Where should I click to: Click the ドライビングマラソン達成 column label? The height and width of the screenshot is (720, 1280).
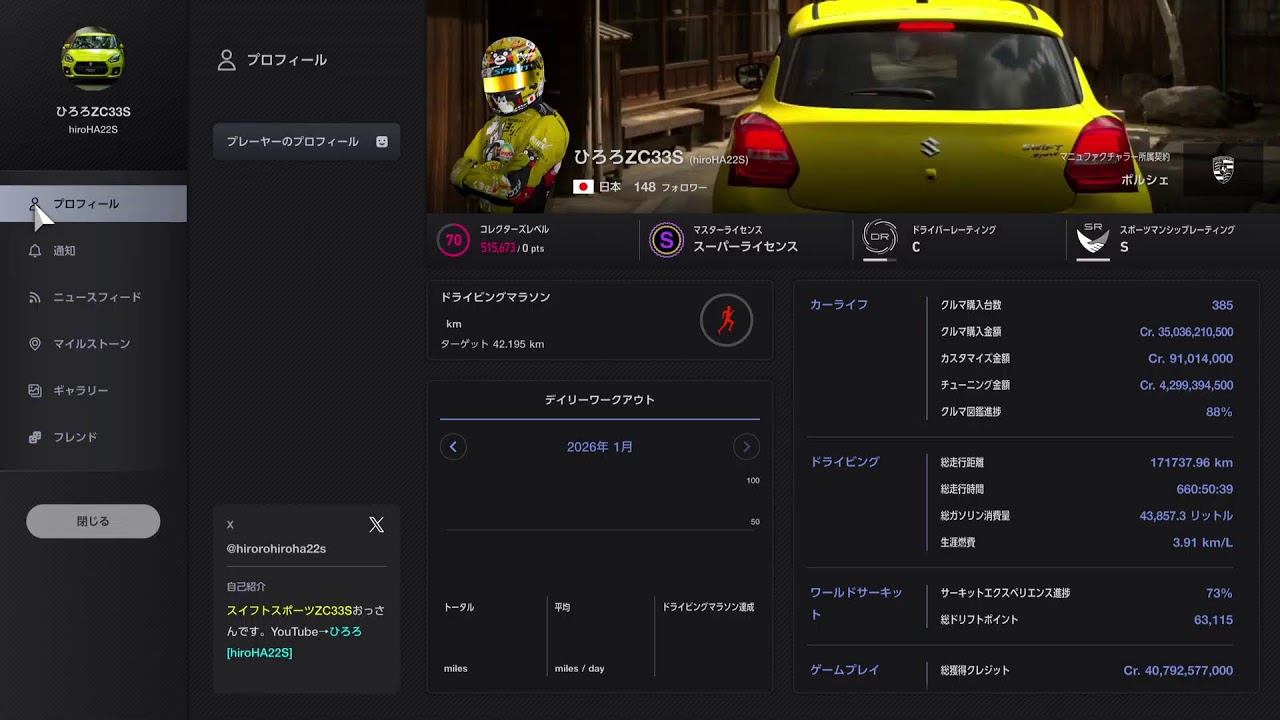pos(708,607)
